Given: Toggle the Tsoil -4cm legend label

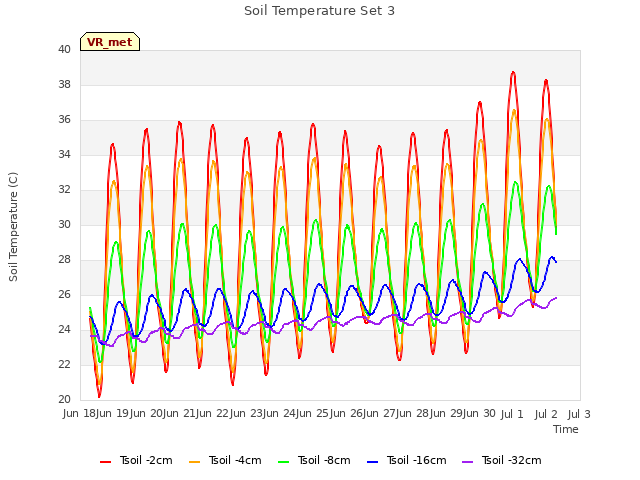Looking at the screenshot, I should [x=235, y=460].
